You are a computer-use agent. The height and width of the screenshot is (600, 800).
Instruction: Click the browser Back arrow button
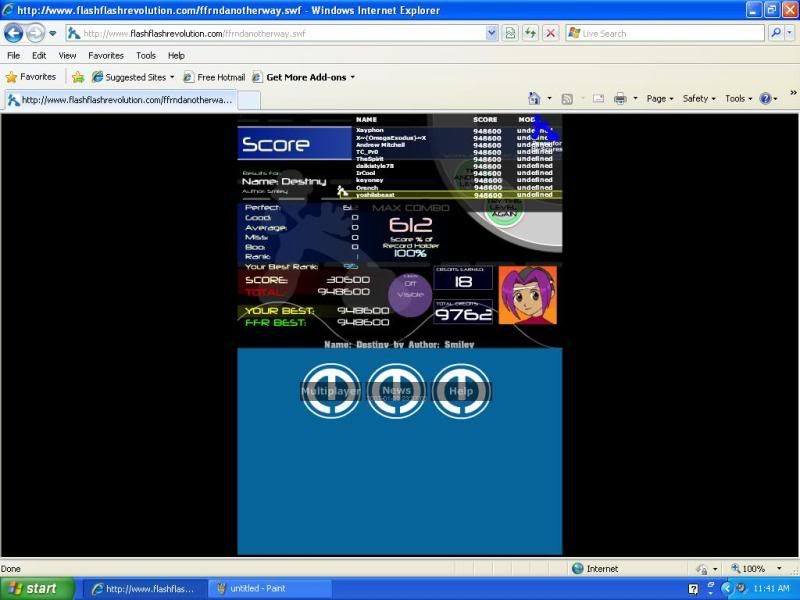(14, 33)
